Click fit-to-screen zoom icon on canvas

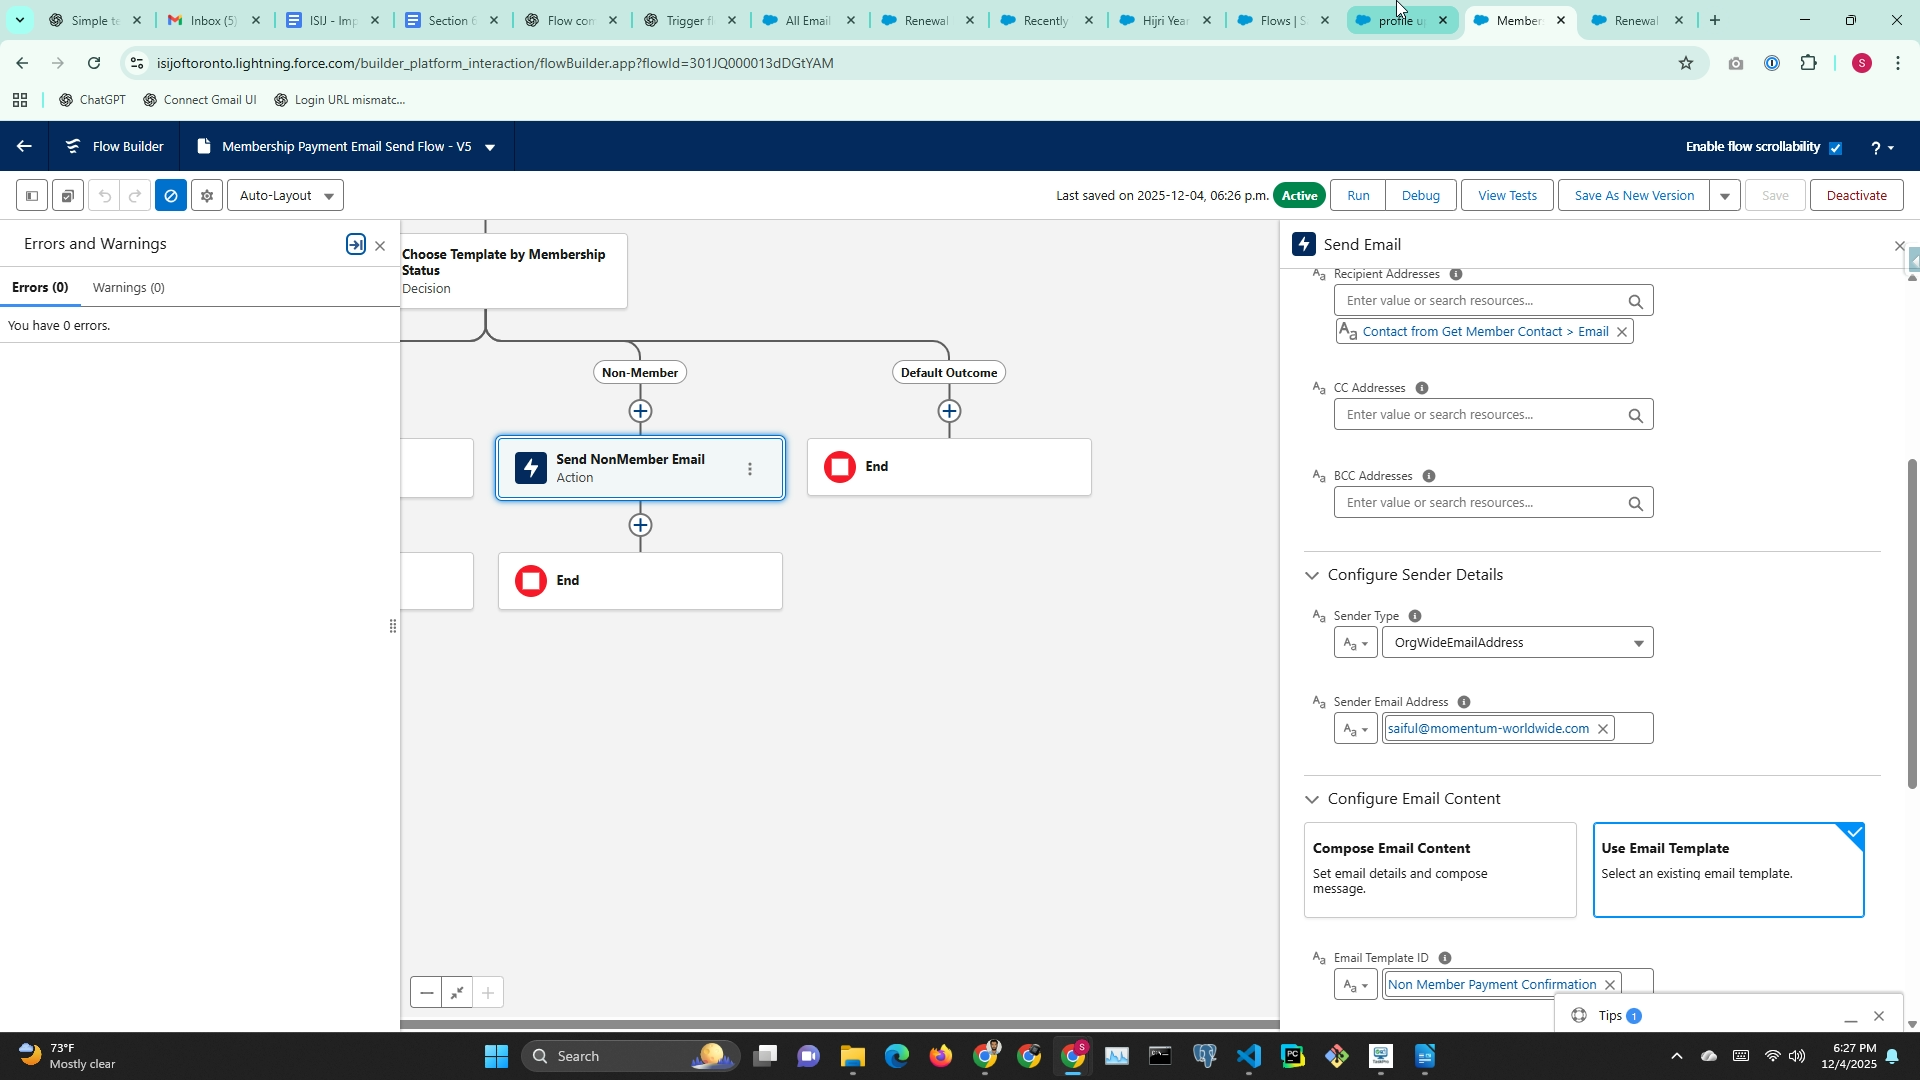pyautogui.click(x=457, y=993)
